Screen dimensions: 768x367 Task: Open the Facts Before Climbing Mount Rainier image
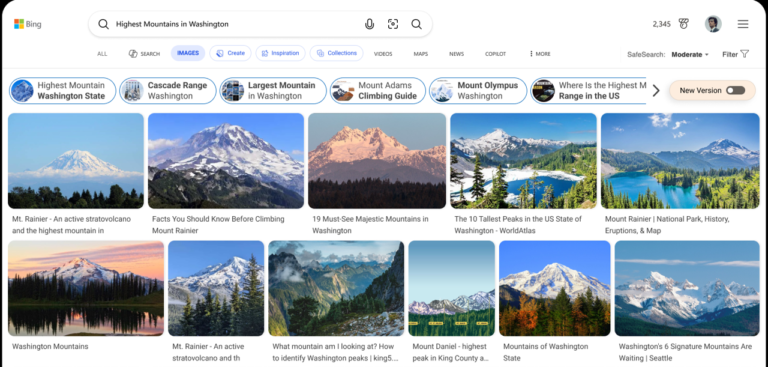(226, 161)
